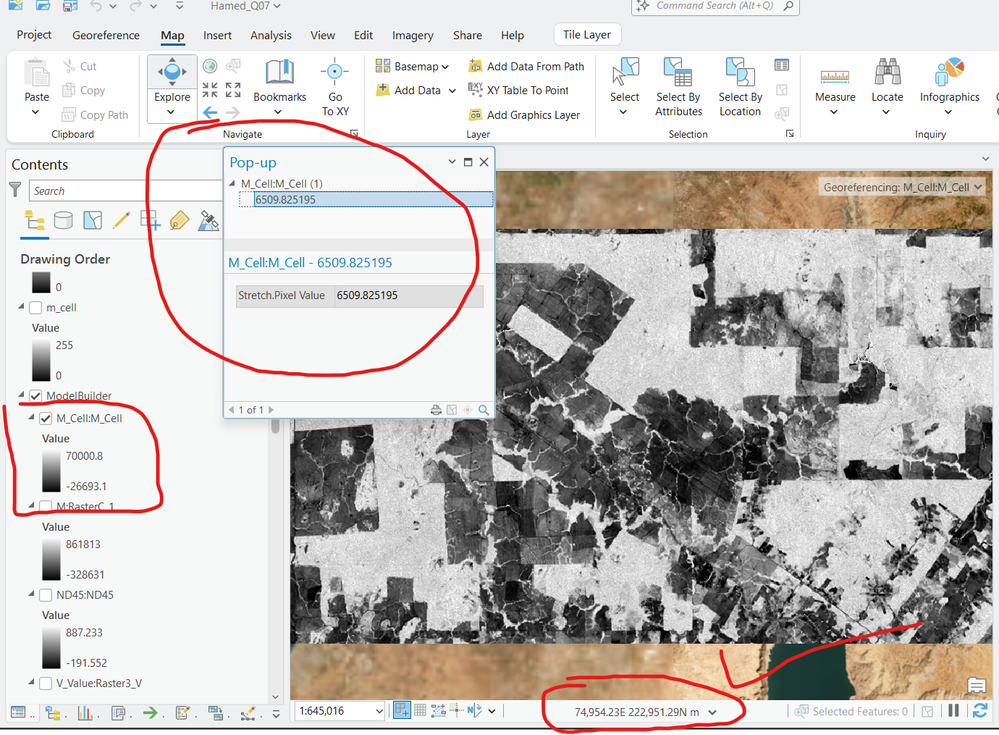Collapse M_Cell:M_Cell node in Pop-up

coord(233,183)
